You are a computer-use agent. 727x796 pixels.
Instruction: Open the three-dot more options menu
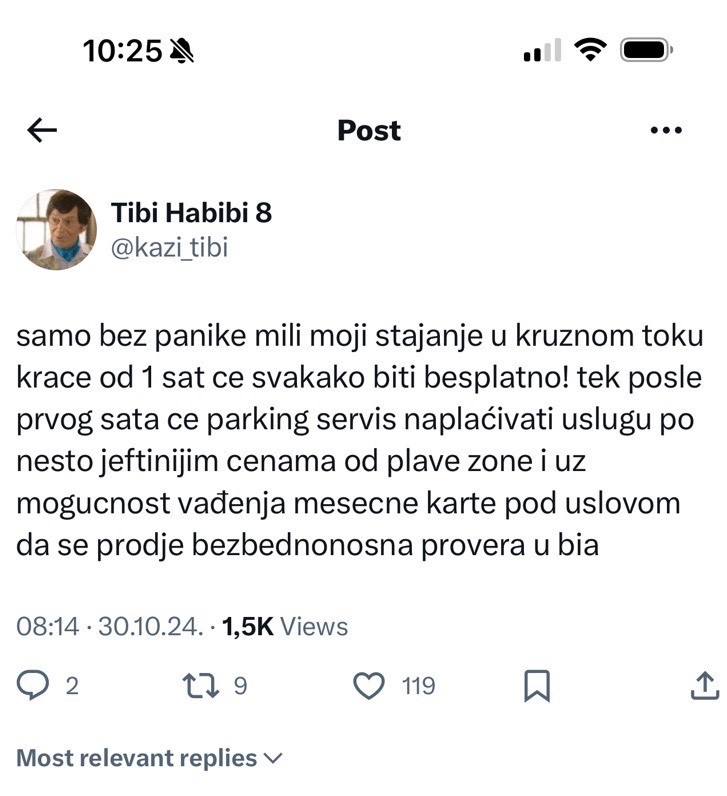pyautogui.click(x=665, y=130)
